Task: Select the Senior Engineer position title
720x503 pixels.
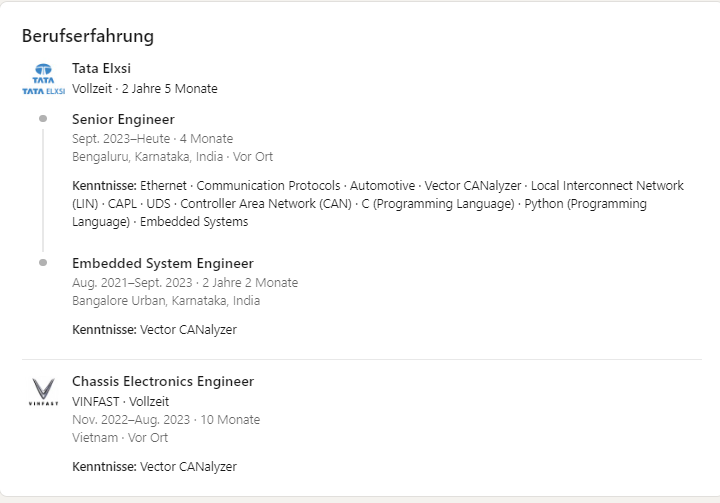Action: coord(123,119)
